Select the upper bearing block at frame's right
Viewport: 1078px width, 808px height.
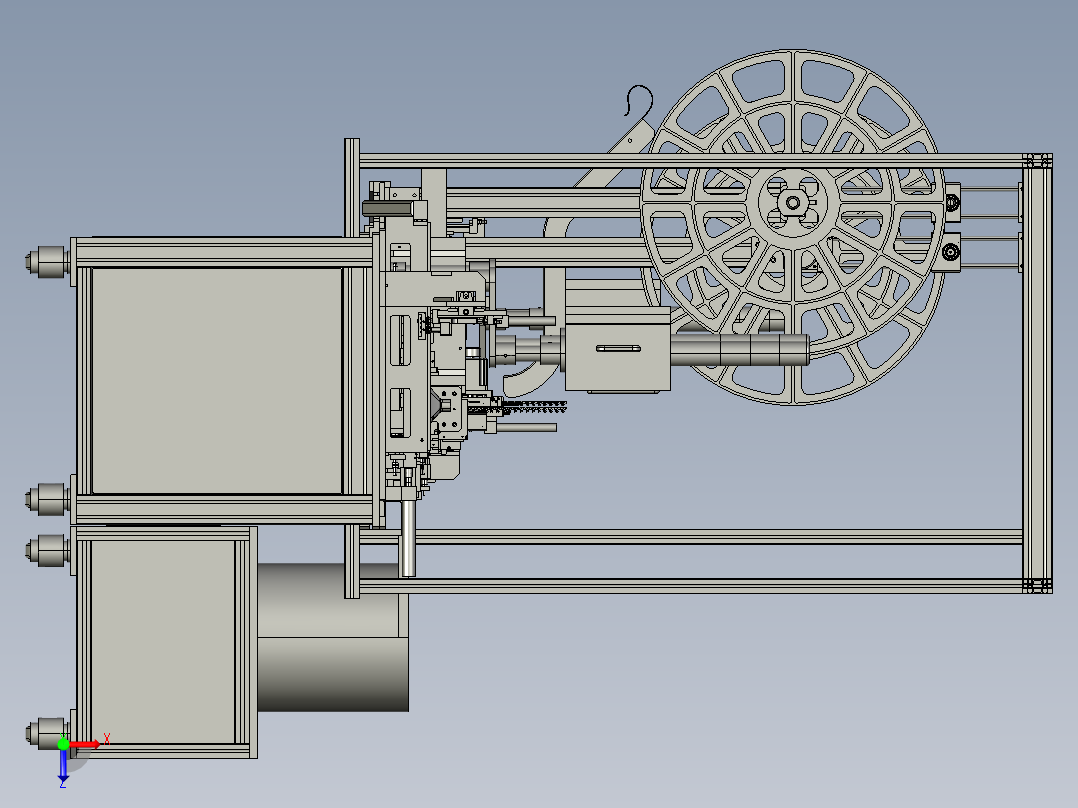click(952, 202)
